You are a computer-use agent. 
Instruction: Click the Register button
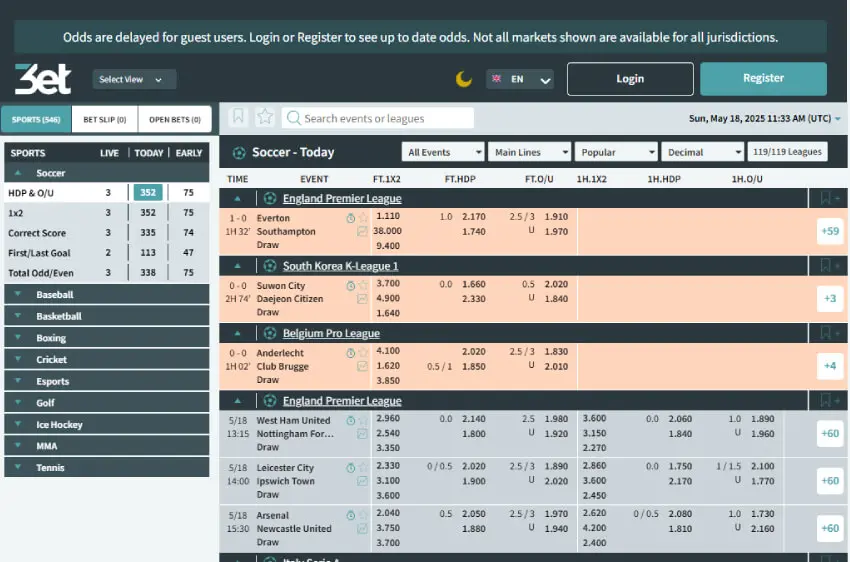pos(763,79)
